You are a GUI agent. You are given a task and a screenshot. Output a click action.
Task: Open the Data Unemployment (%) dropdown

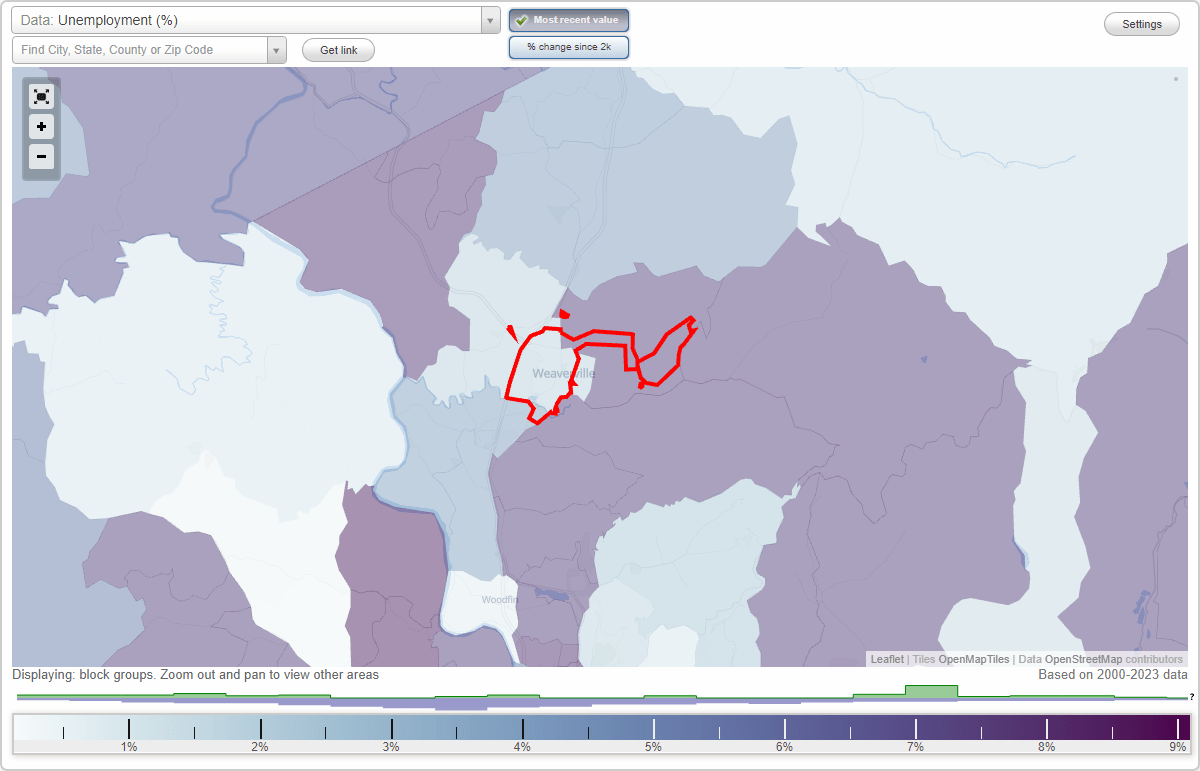coord(256,20)
